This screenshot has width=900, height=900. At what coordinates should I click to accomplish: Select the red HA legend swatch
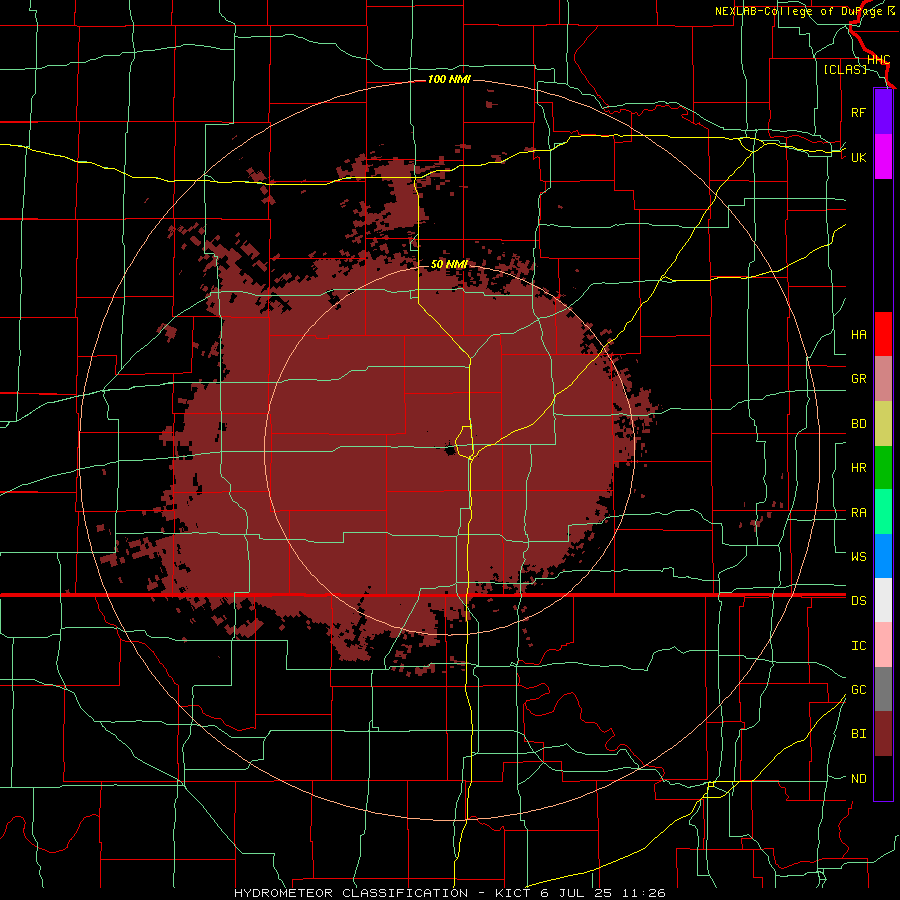883,334
